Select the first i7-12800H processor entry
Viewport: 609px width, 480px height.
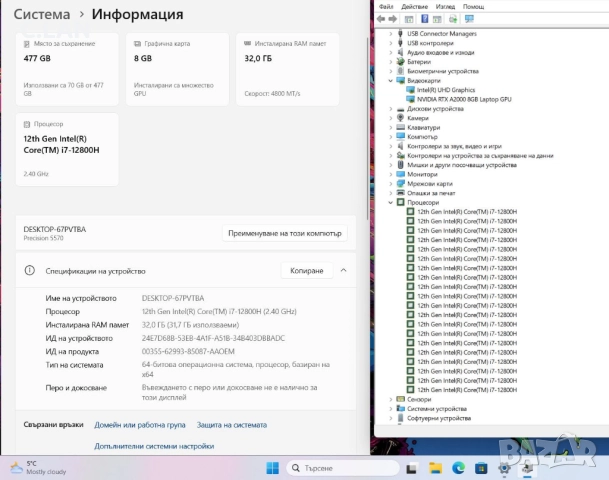click(467, 212)
